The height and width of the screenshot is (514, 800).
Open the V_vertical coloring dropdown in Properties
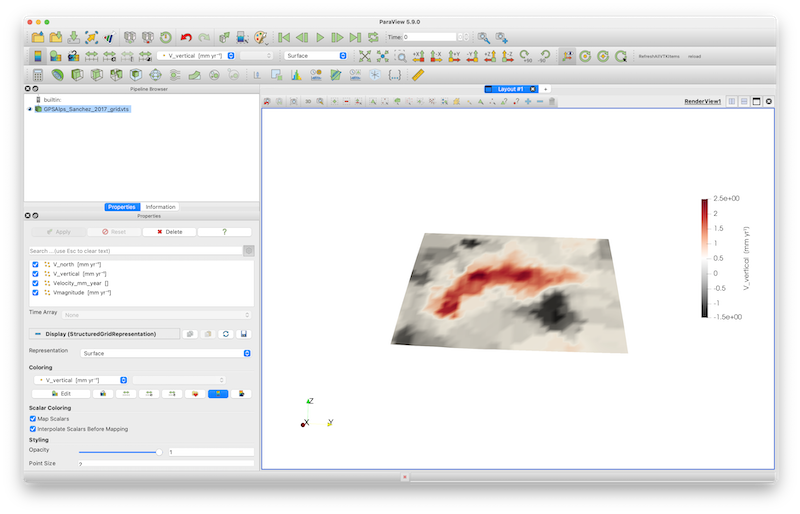(80, 380)
